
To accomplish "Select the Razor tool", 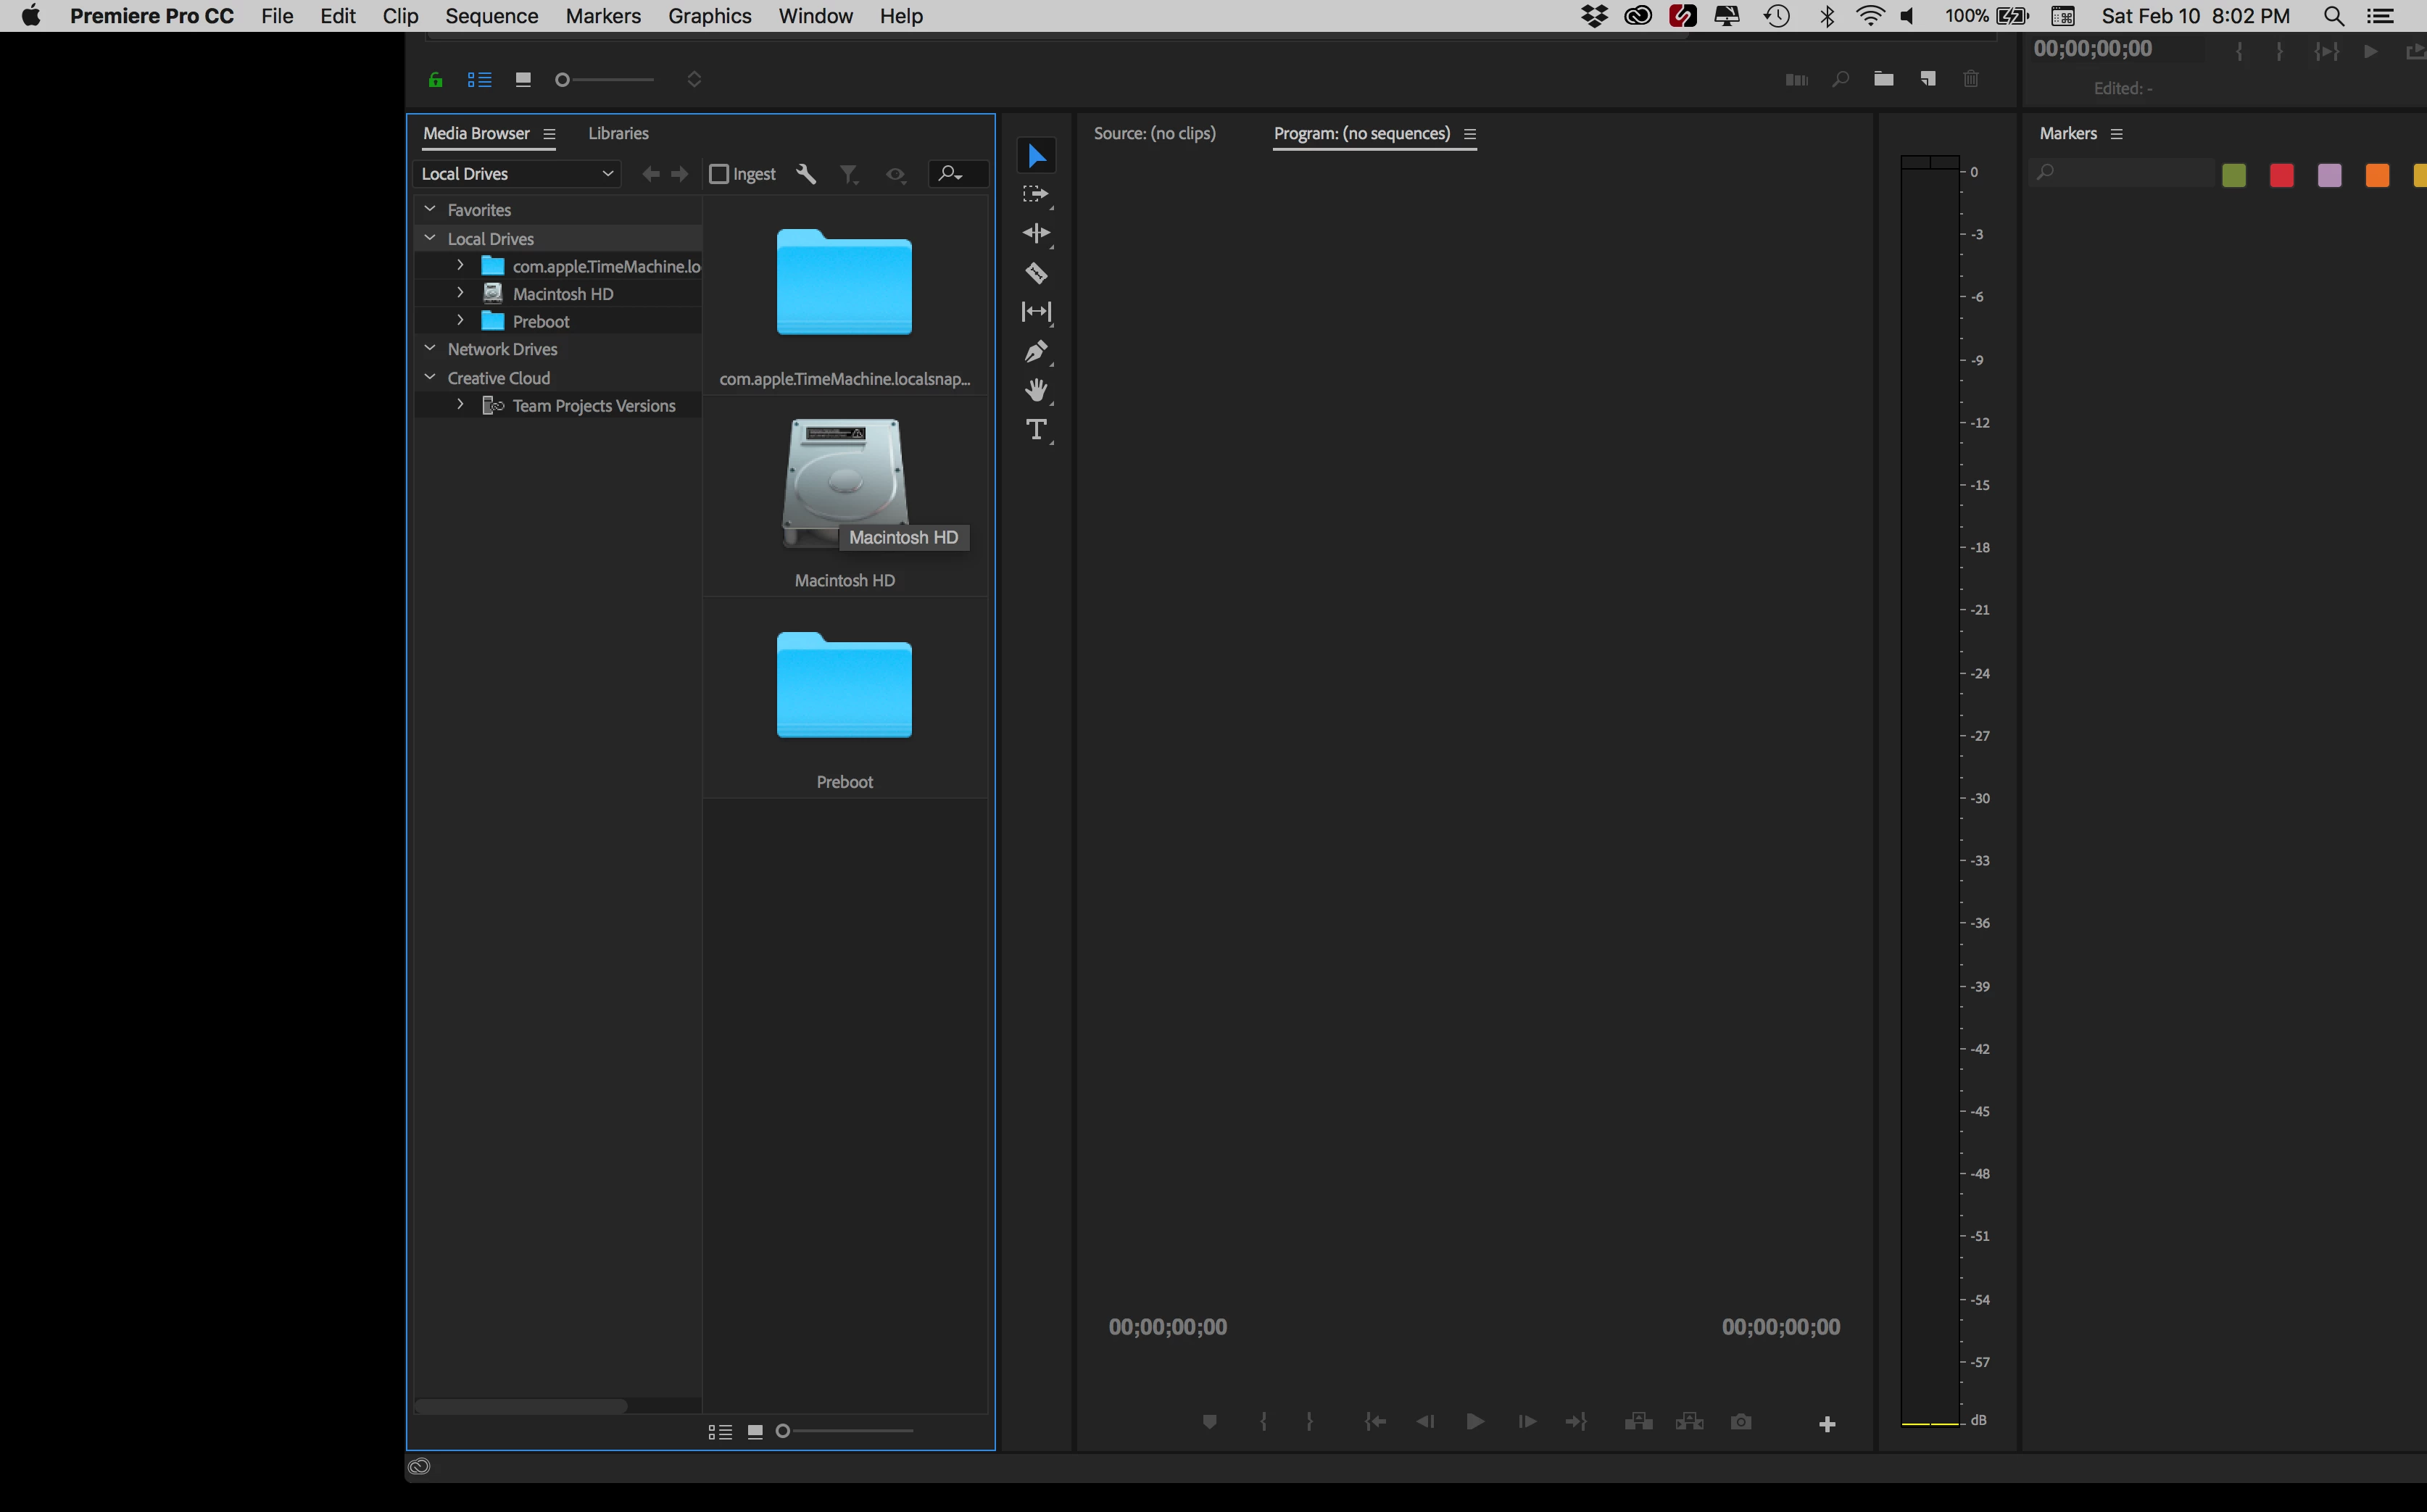I will coord(1036,273).
